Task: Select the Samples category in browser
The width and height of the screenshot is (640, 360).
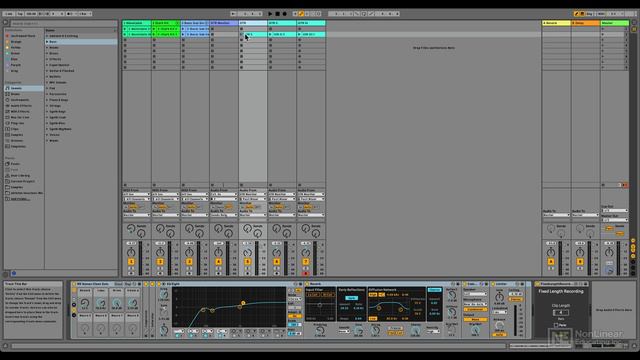Action: (x=24, y=135)
